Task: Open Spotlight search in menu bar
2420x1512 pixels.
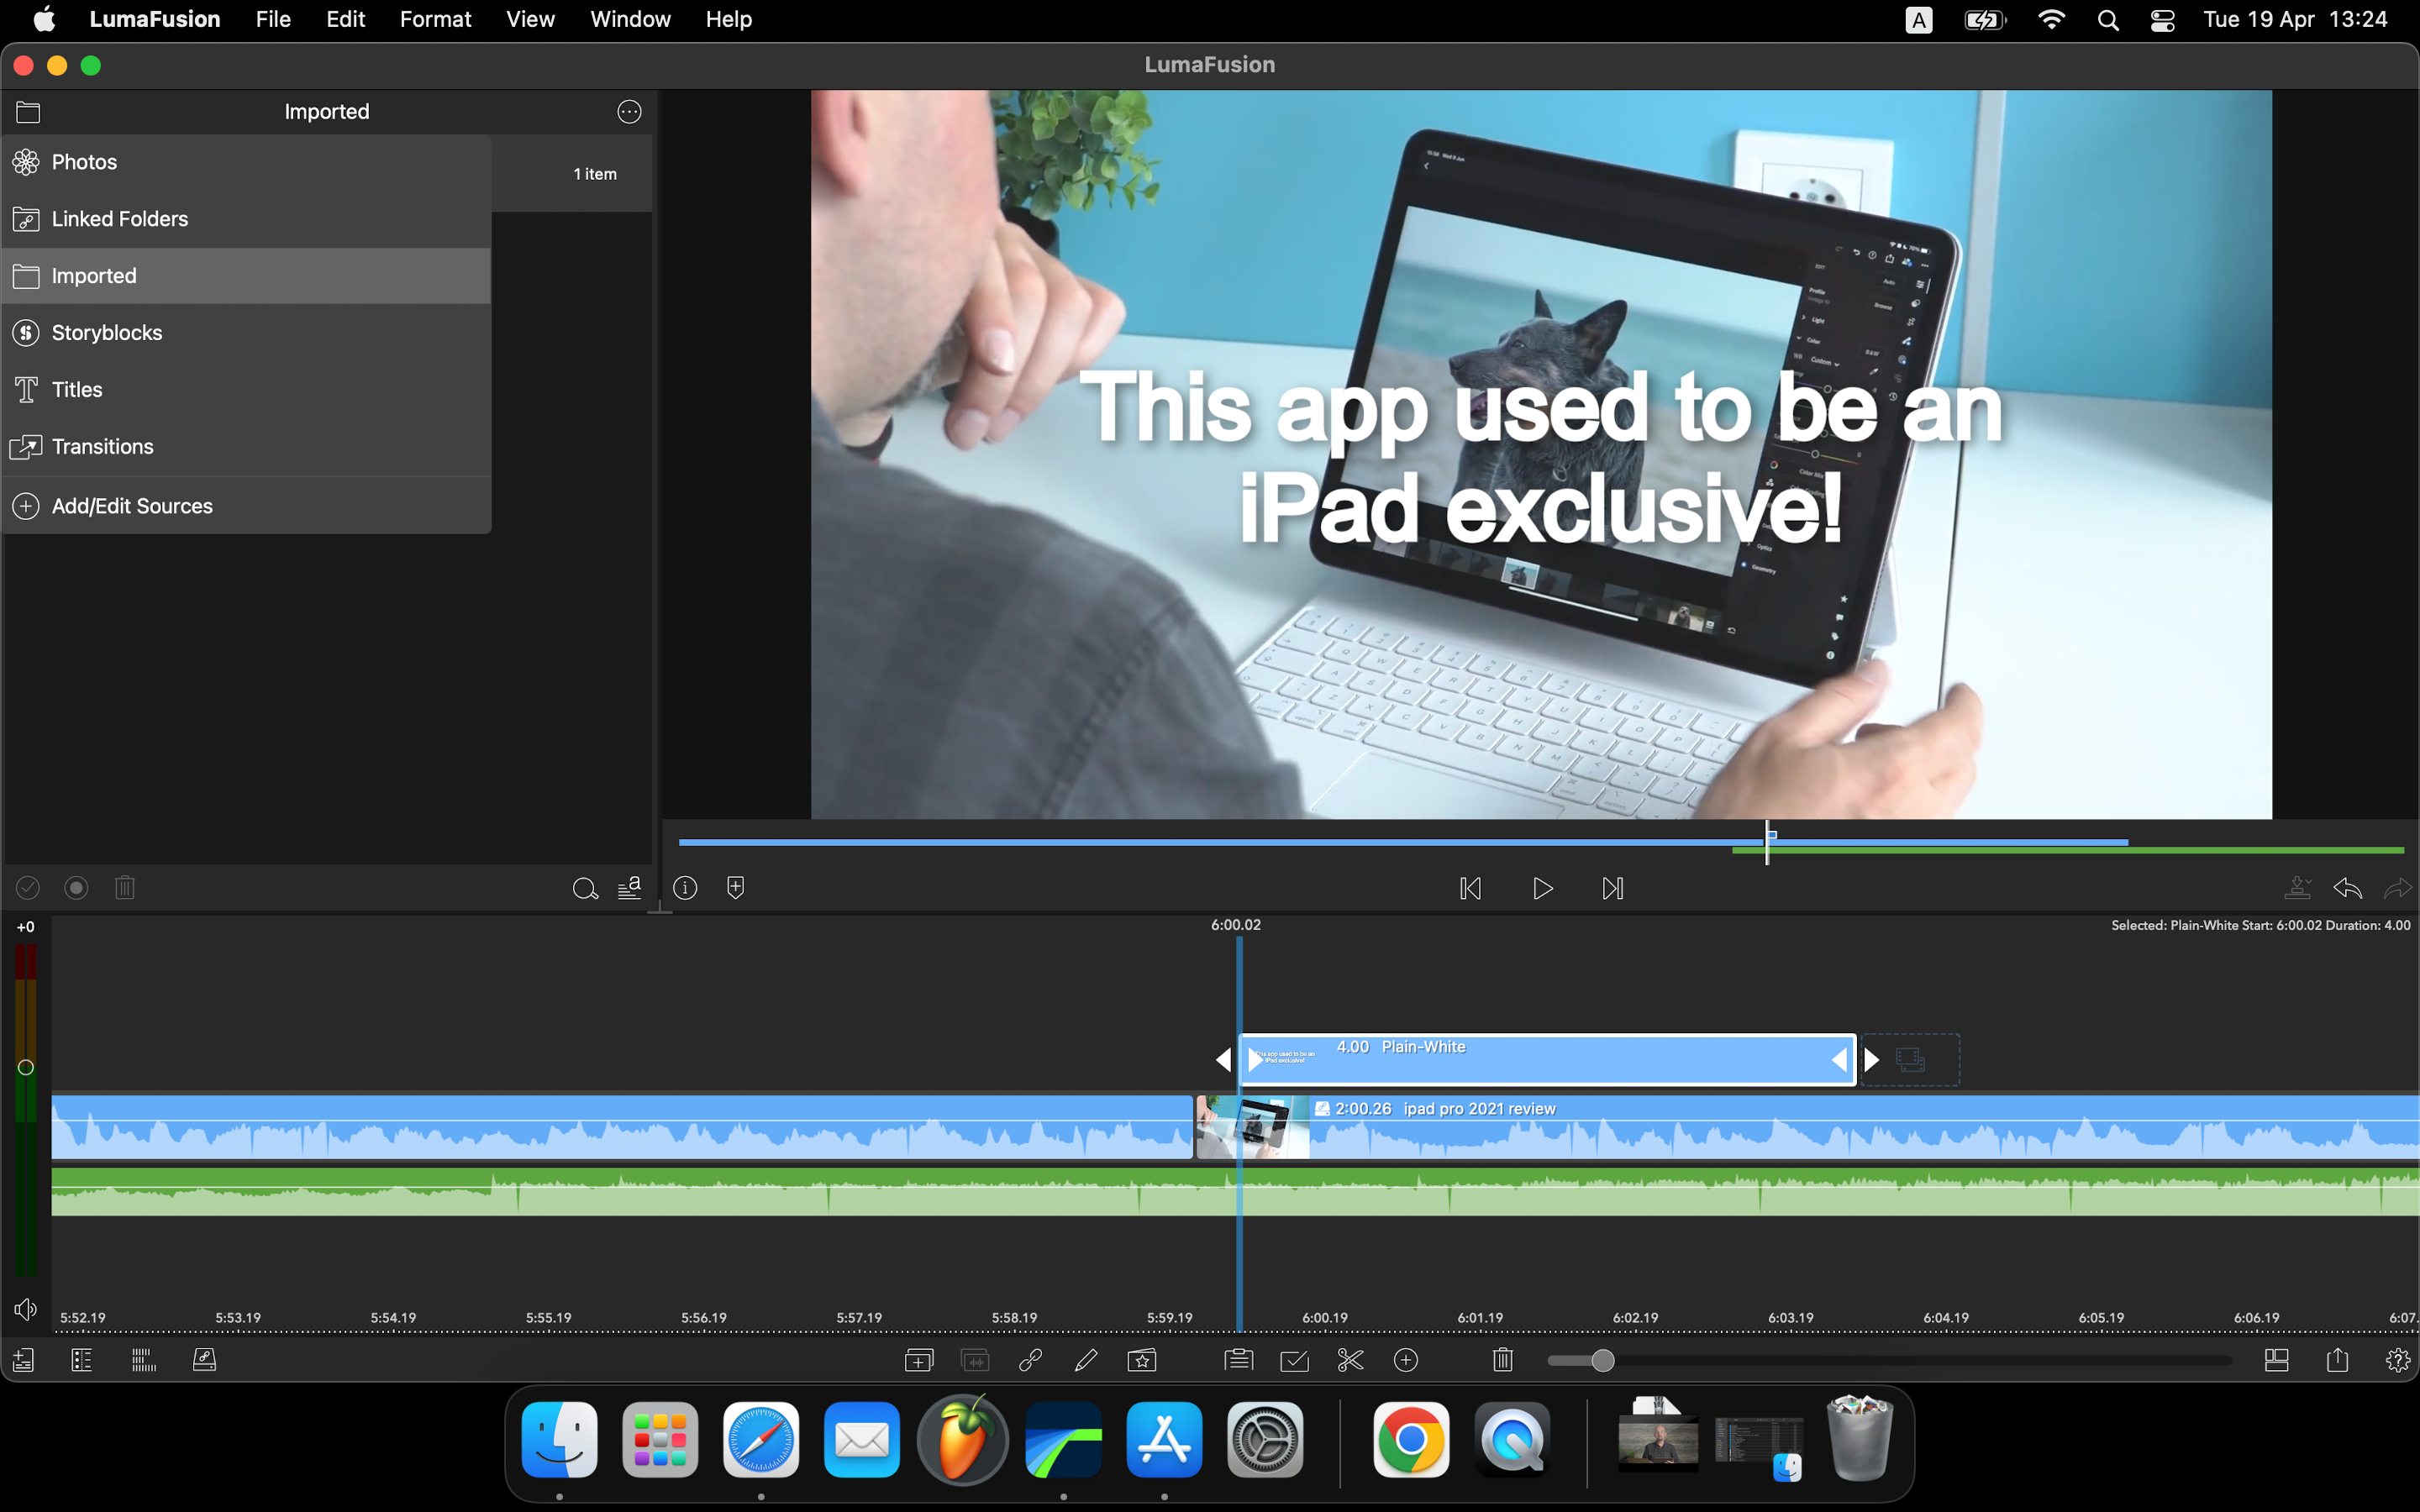Action: point(2108,20)
